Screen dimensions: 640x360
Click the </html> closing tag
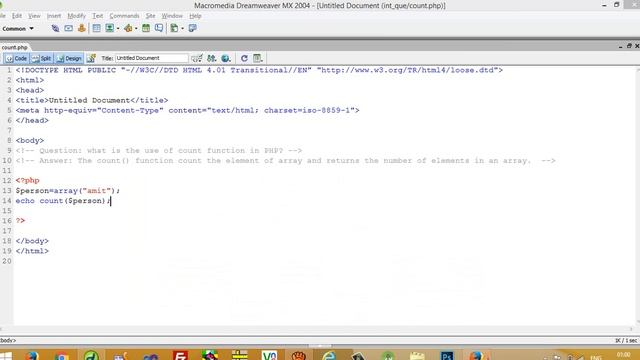tap(32, 251)
